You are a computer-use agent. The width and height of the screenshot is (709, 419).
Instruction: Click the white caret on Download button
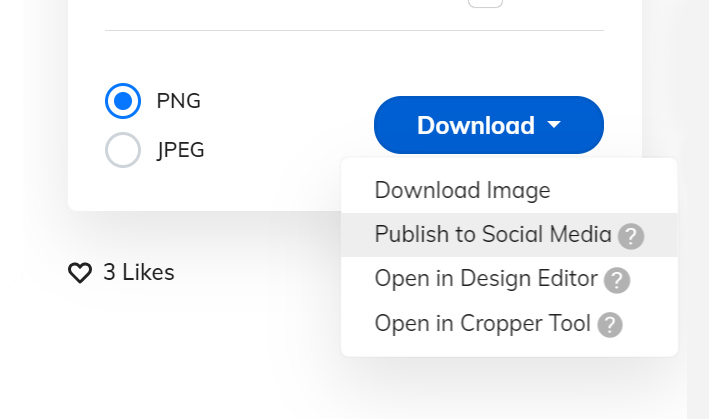coord(554,124)
